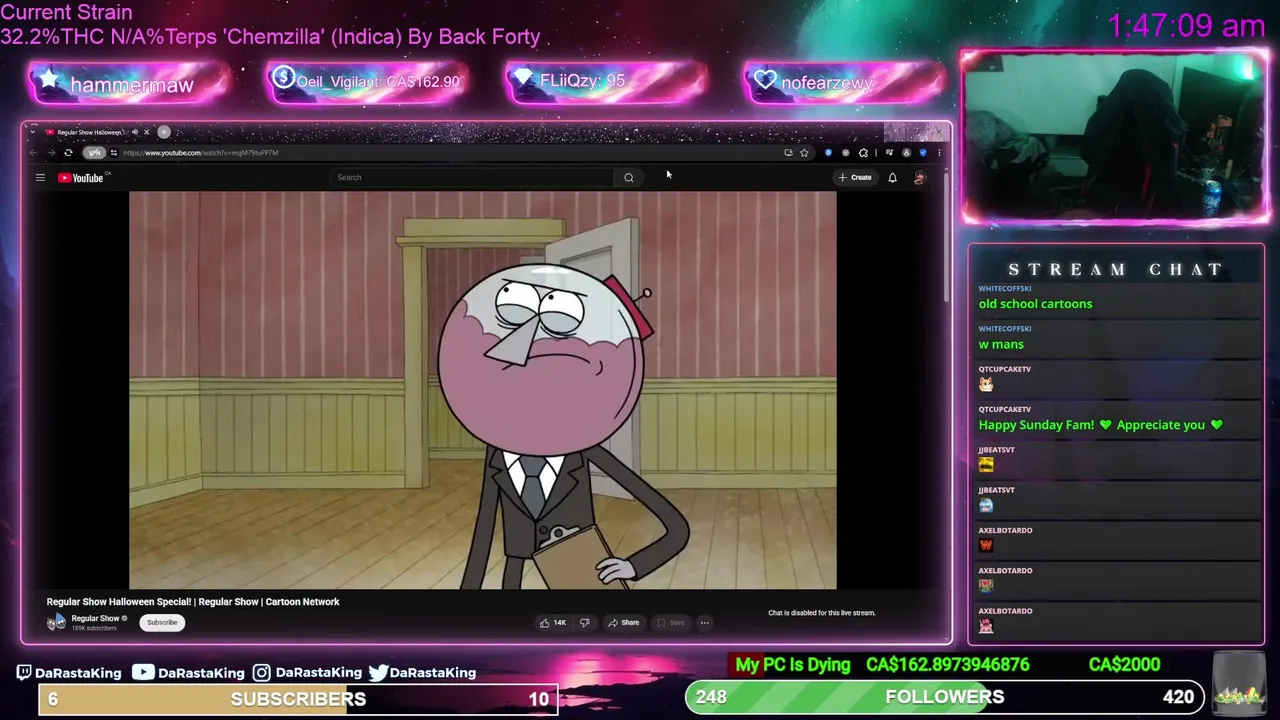
Task: Like the video with the thumbs up
Action: [553, 623]
